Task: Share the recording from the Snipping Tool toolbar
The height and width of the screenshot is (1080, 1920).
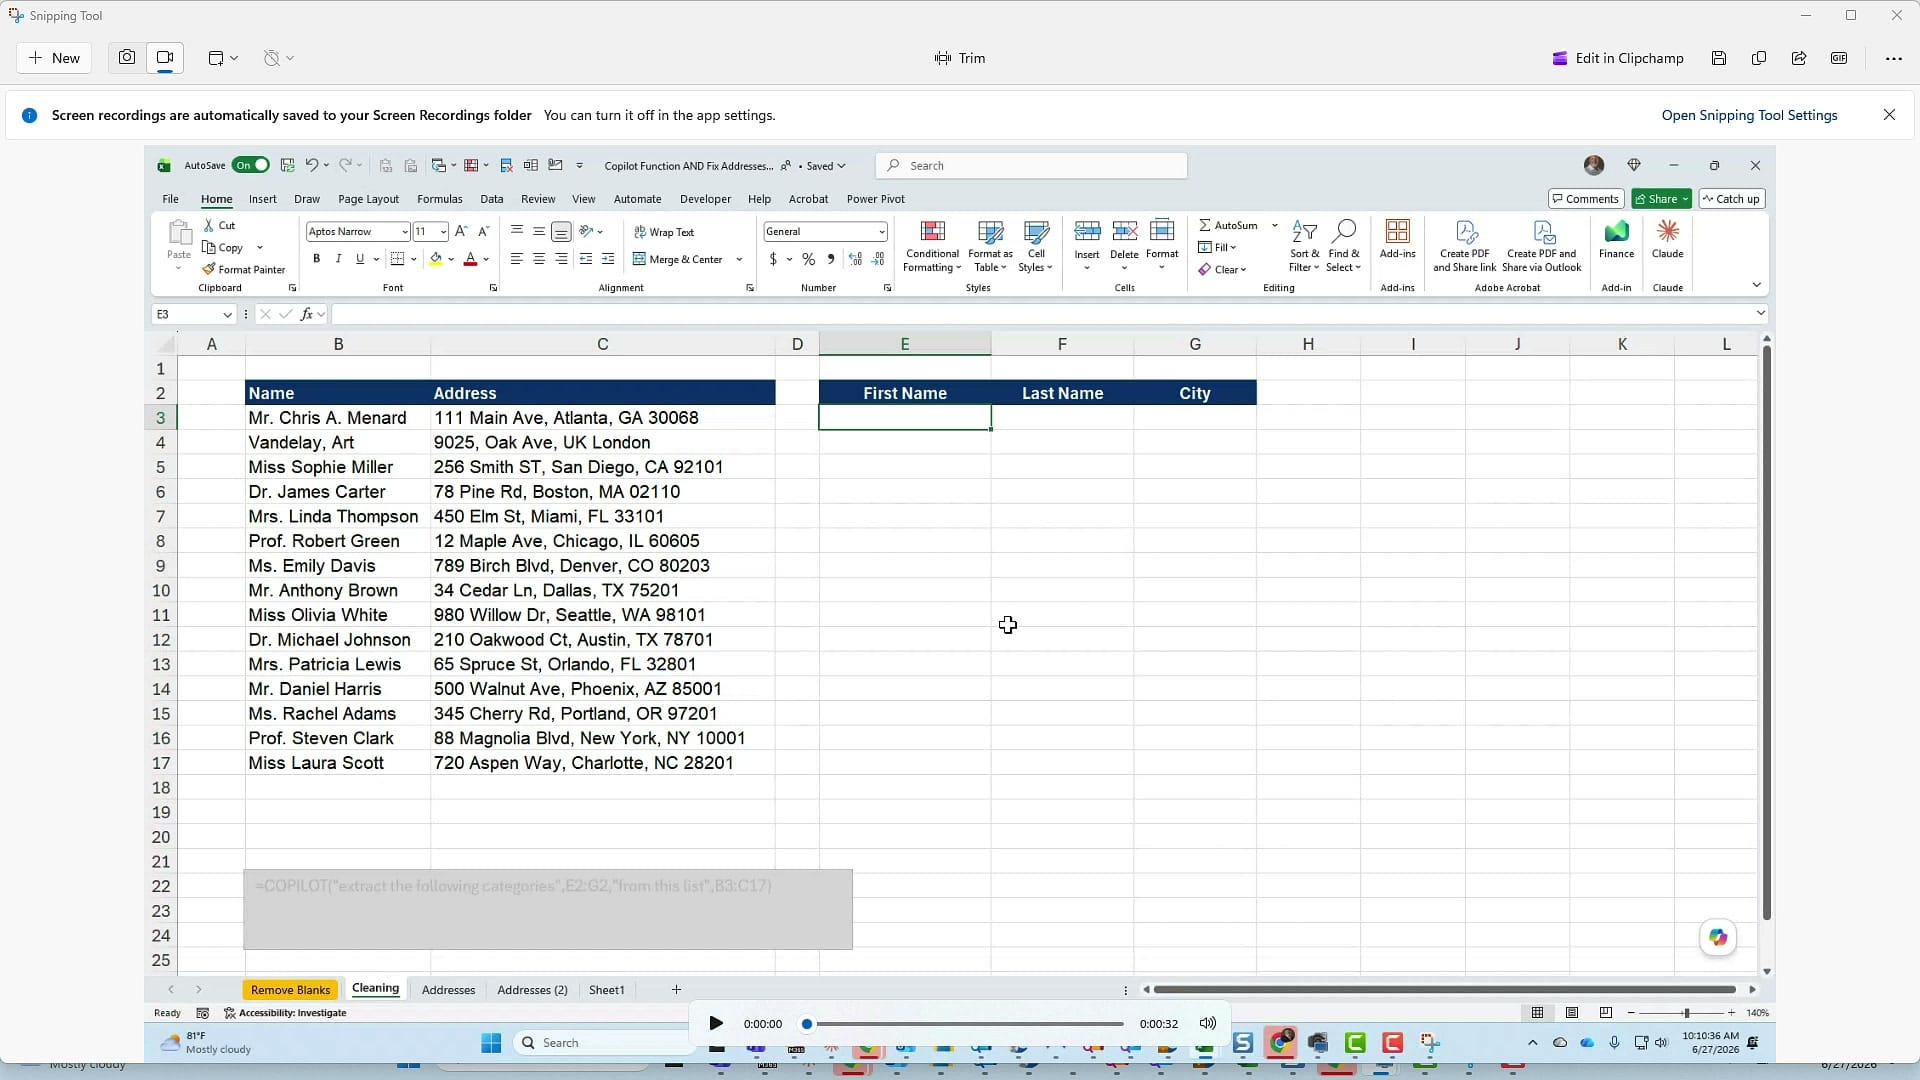Action: [x=1799, y=58]
